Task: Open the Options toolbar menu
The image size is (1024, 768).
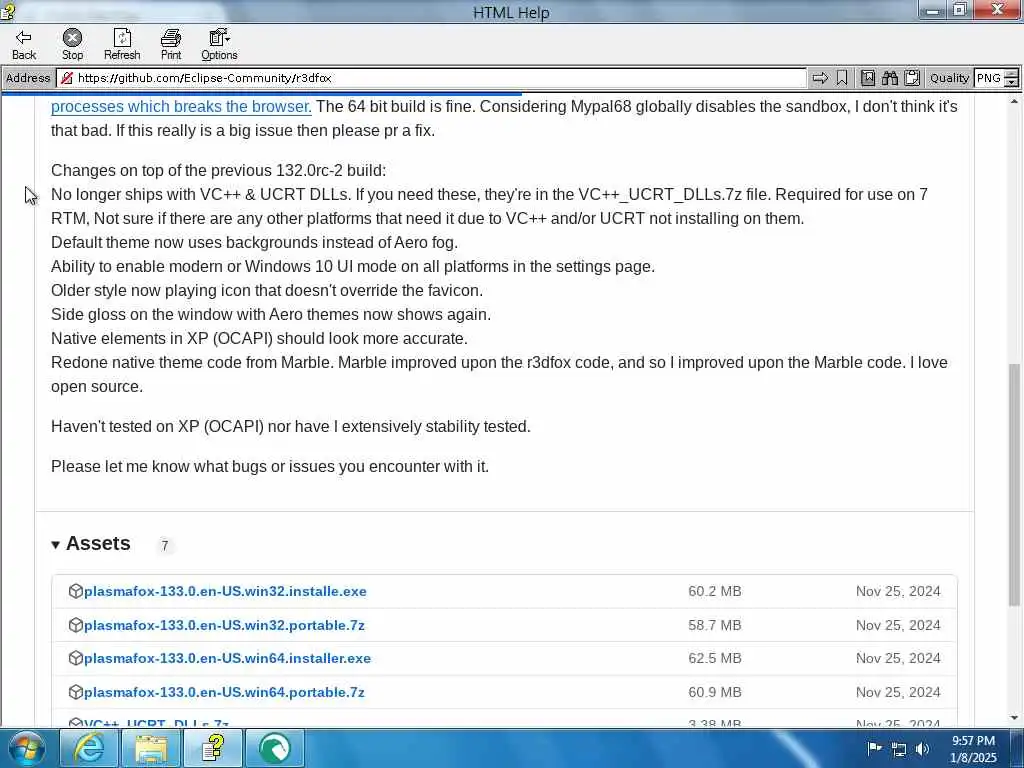Action: [x=219, y=45]
